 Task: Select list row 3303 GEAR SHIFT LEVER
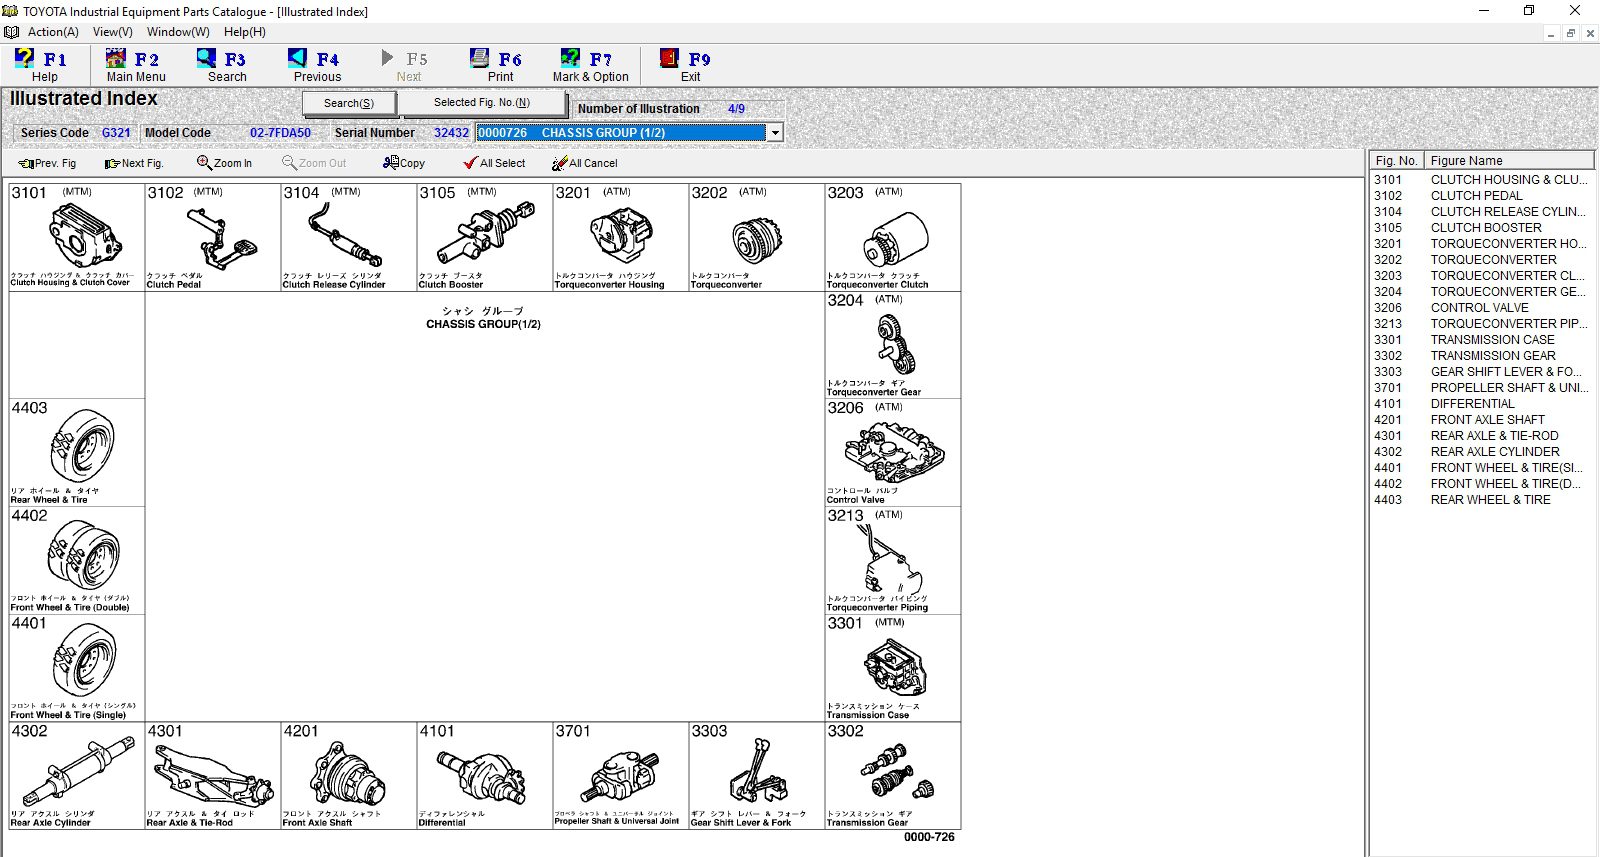pyautogui.click(x=1482, y=372)
